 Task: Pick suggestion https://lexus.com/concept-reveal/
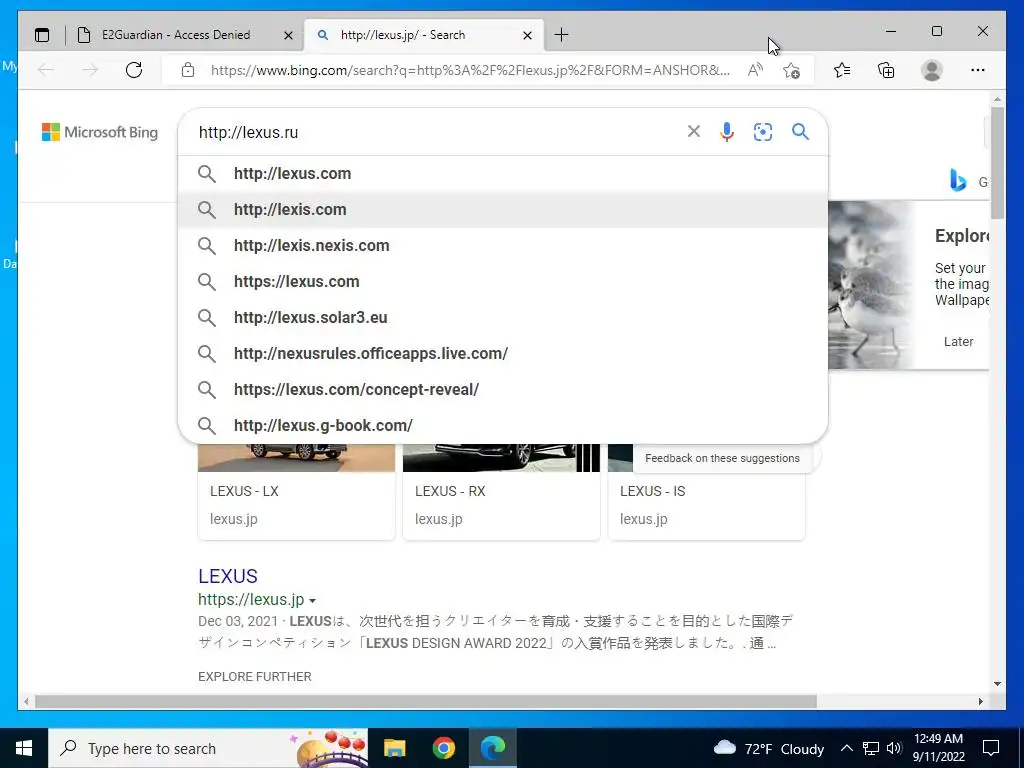(x=503, y=389)
